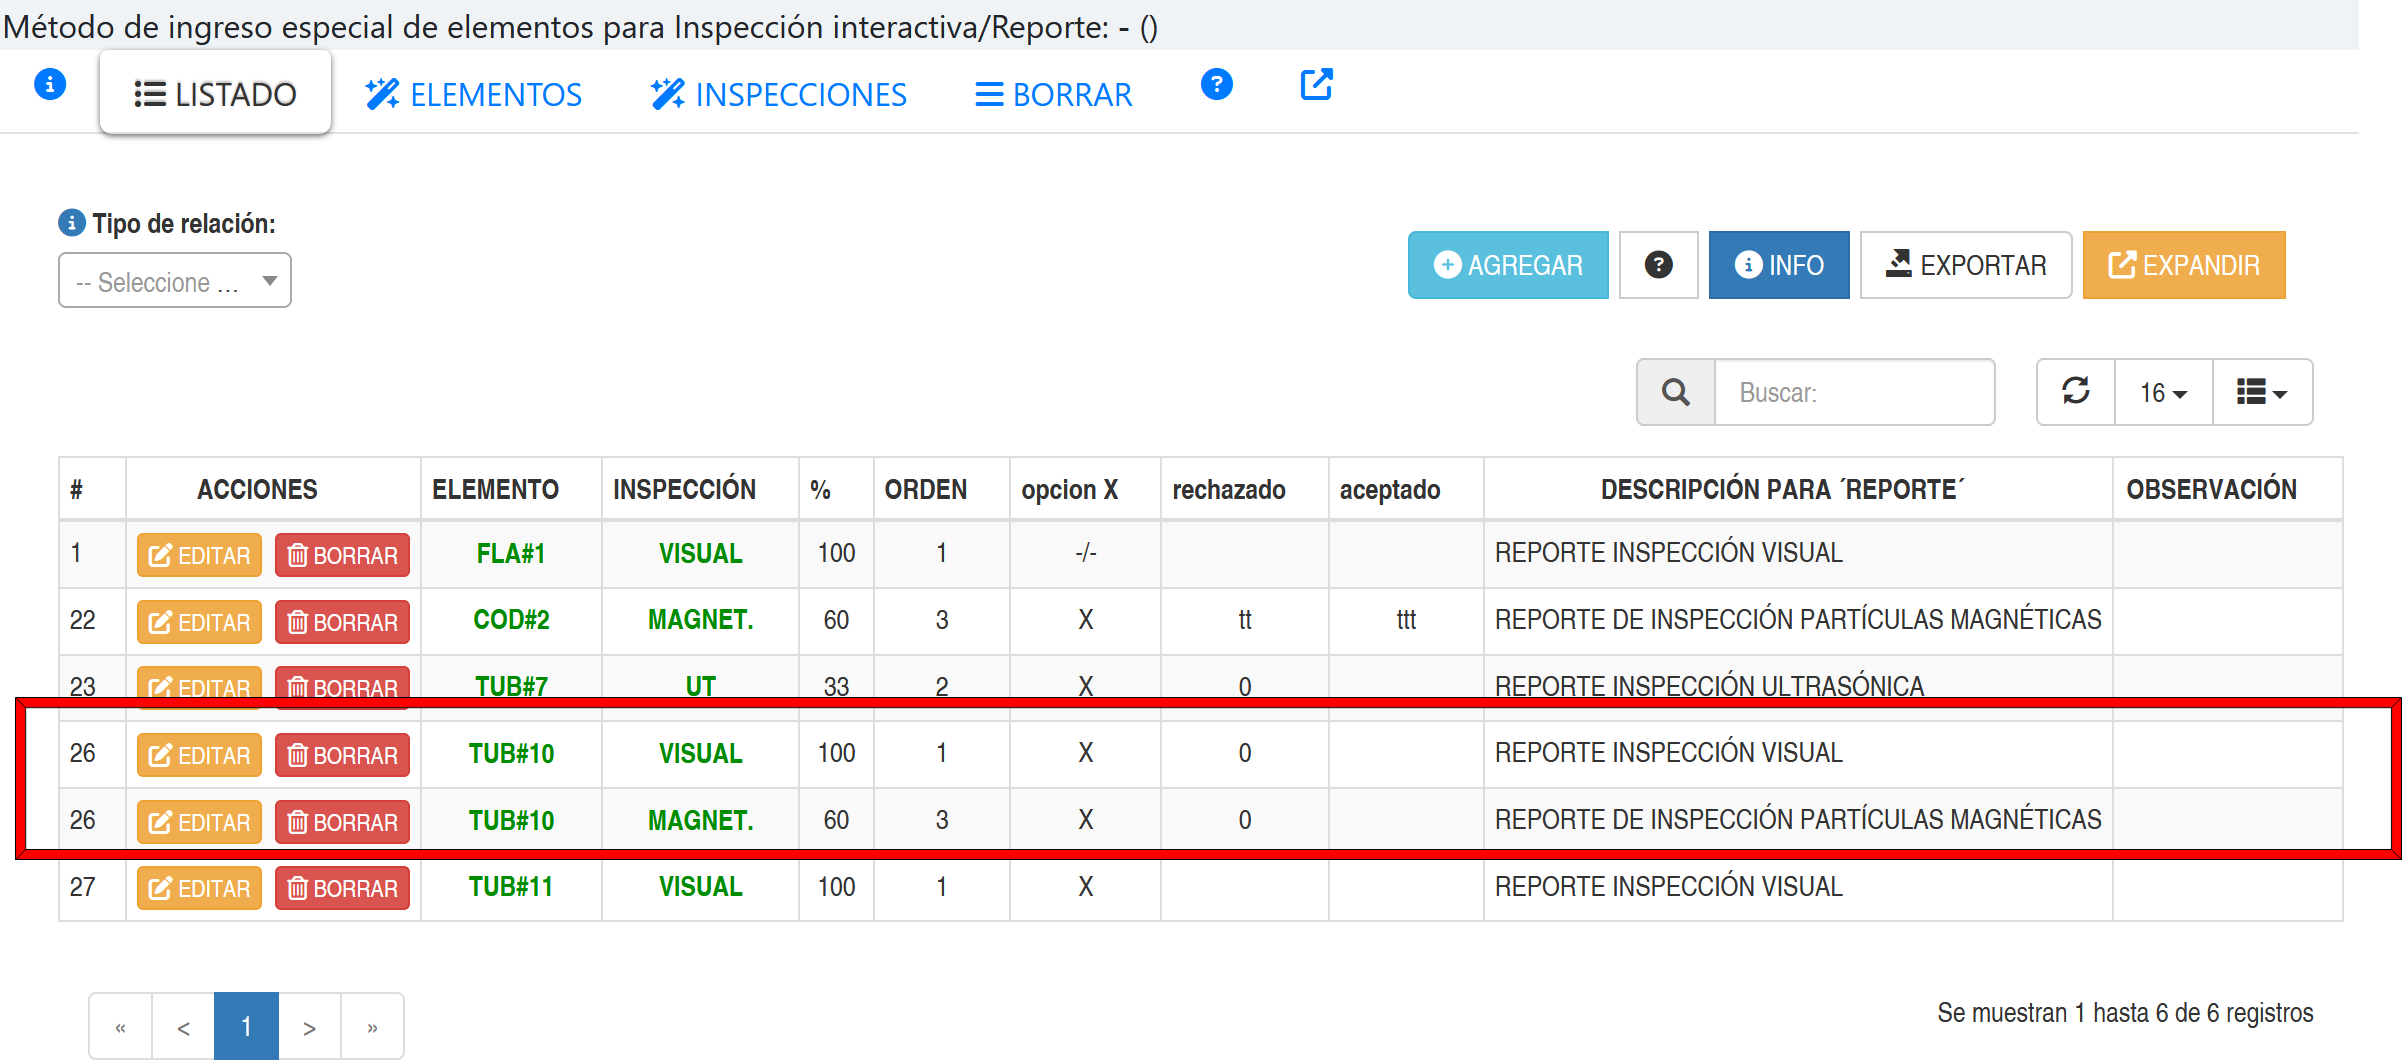2402x1060 pixels.
Task: Select the BORRAR tab in the top menu
Action: coord(1054,94)
